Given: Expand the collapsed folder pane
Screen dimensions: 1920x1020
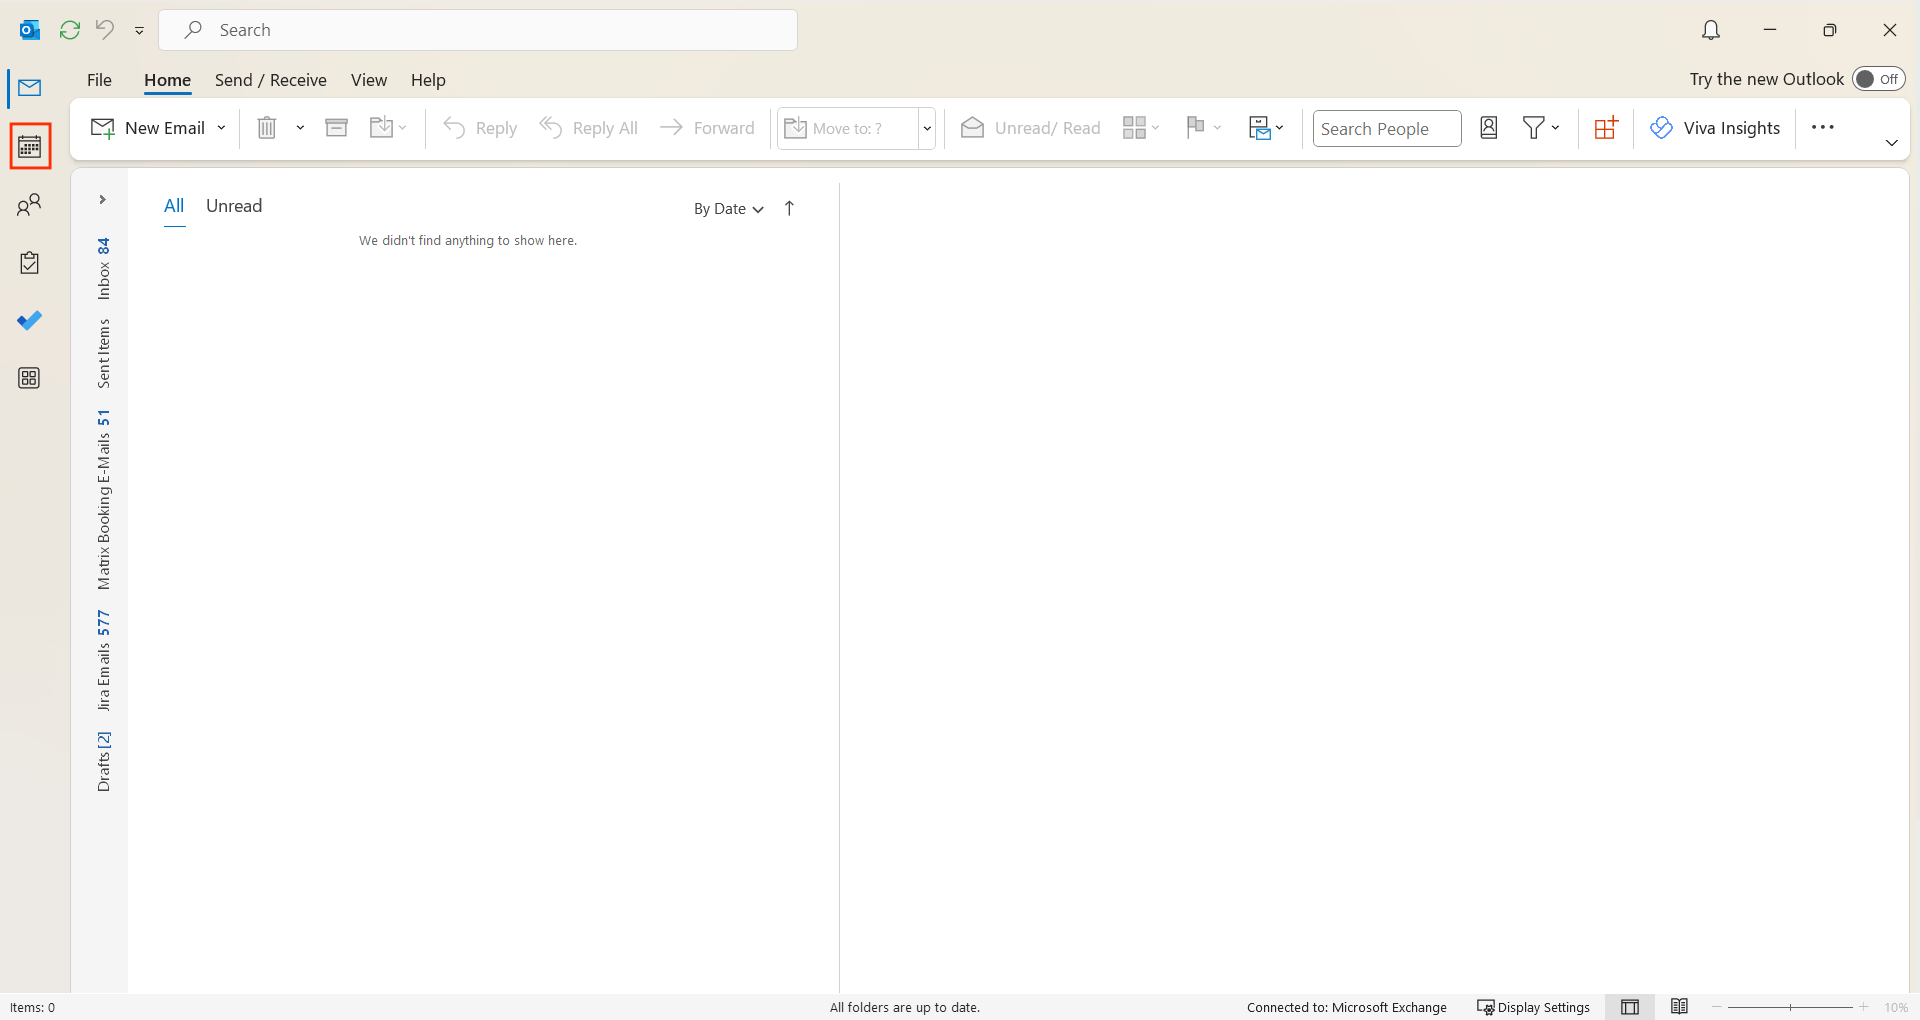Looking at the screenshot, I should point(102,200).
